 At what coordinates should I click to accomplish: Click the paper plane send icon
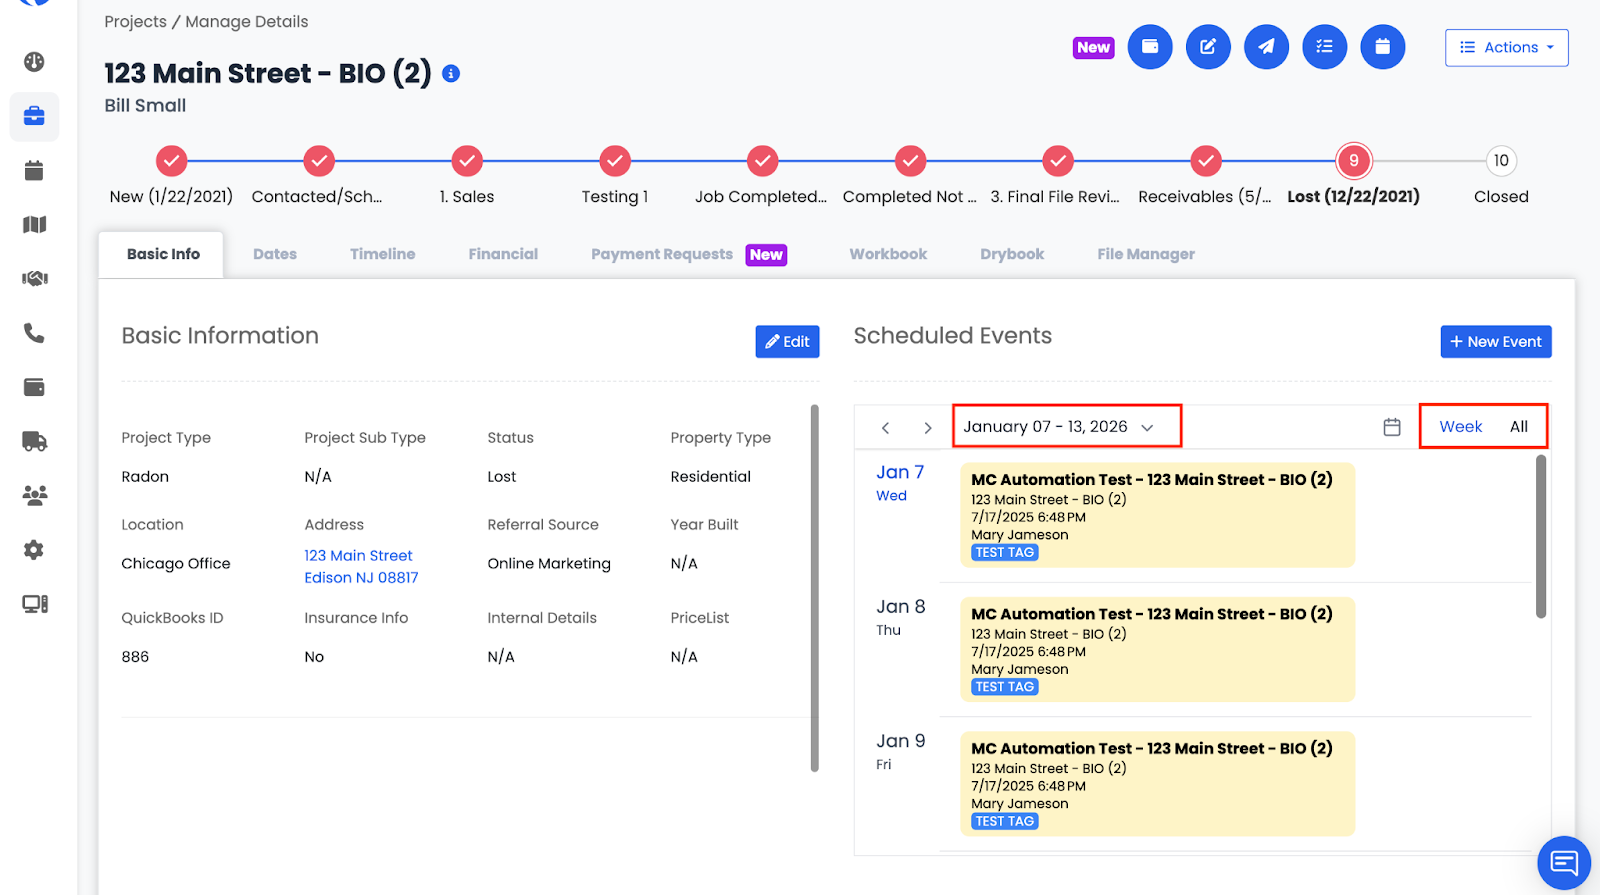click(x=1266, y=47)
